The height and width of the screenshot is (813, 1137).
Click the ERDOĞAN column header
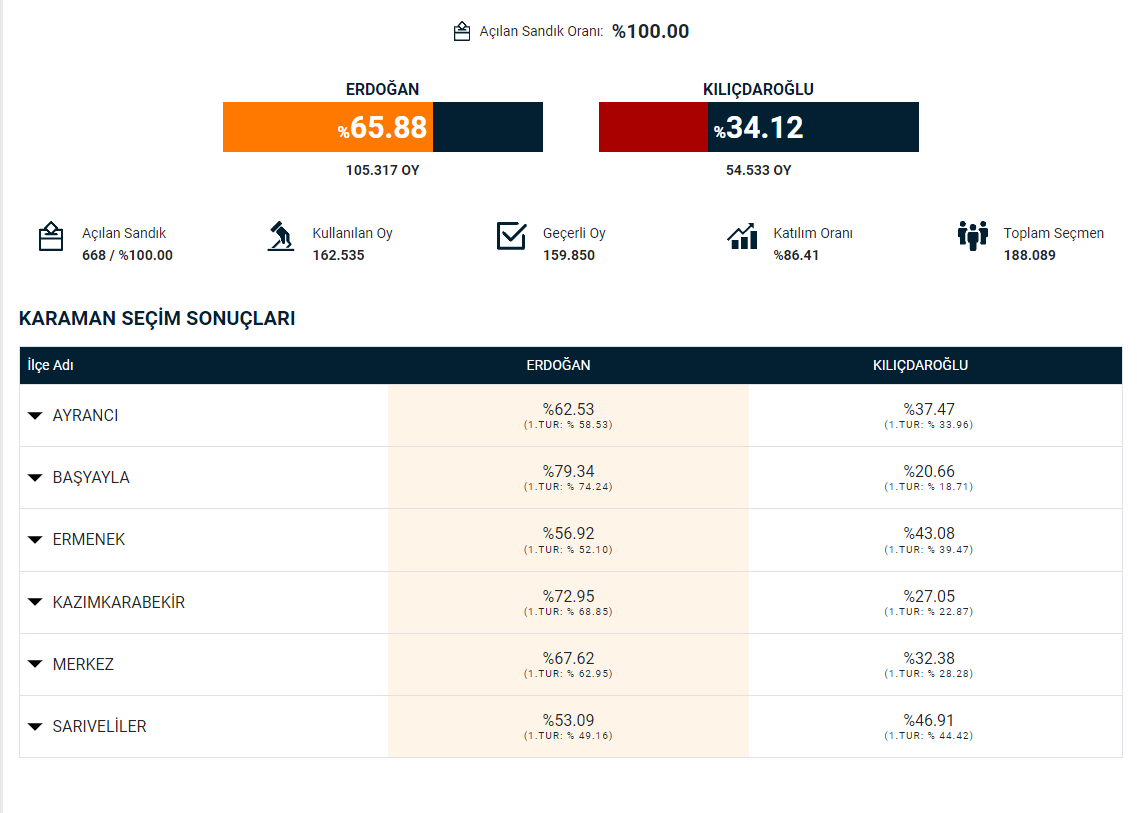click(x=558, y=365)
